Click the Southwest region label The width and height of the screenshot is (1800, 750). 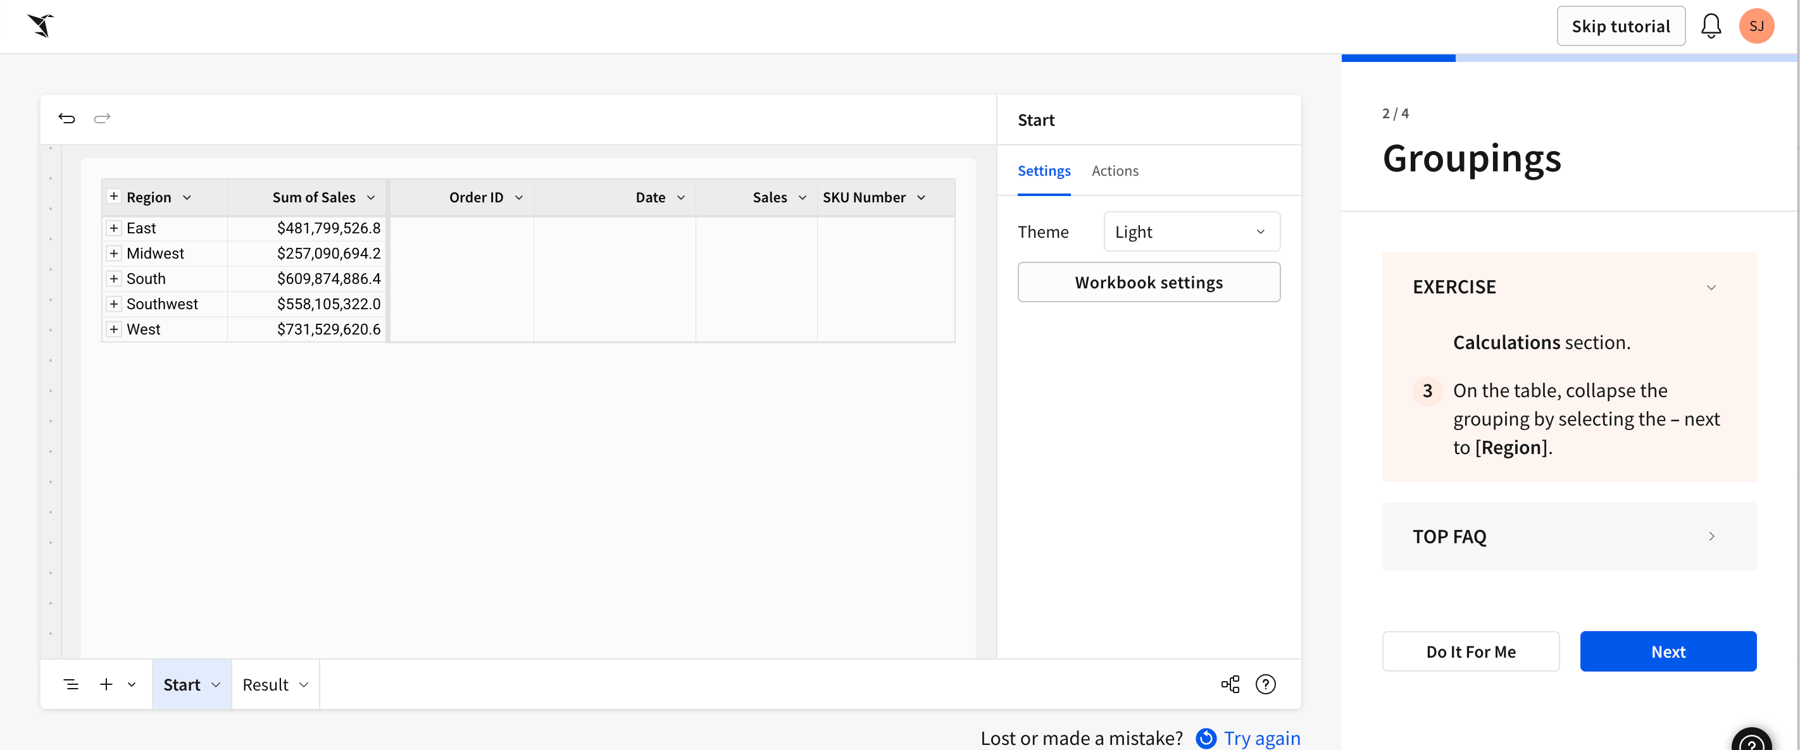click(x=162, y=304)
